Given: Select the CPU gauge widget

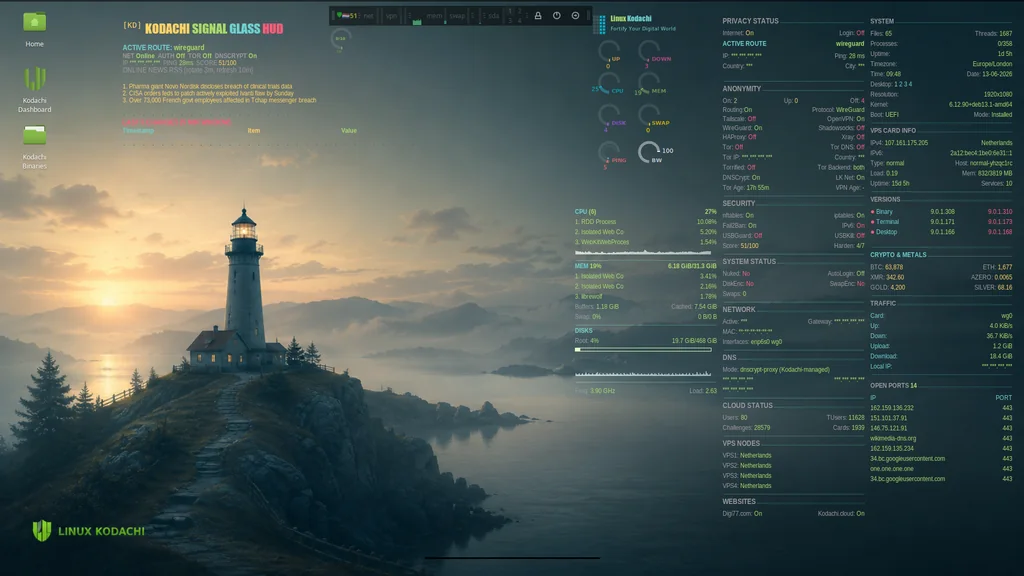Looking at the screenshot, I should coord(608,85).
